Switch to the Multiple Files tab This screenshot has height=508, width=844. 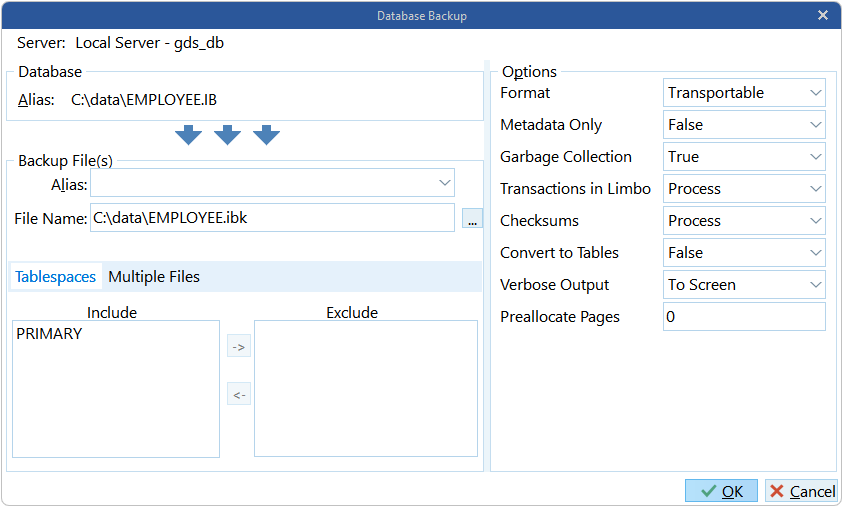click(154, 277)
